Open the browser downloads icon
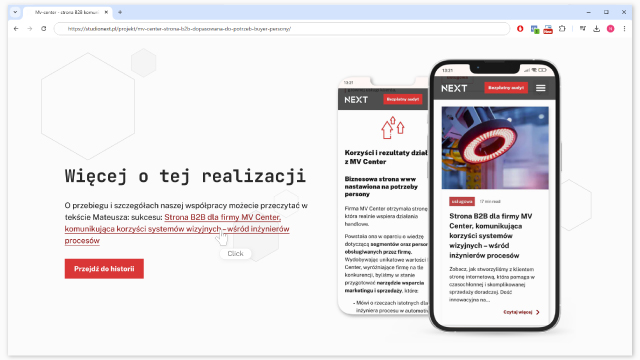Viewport: 640px width, 360px height. click(x=596, y=29)
